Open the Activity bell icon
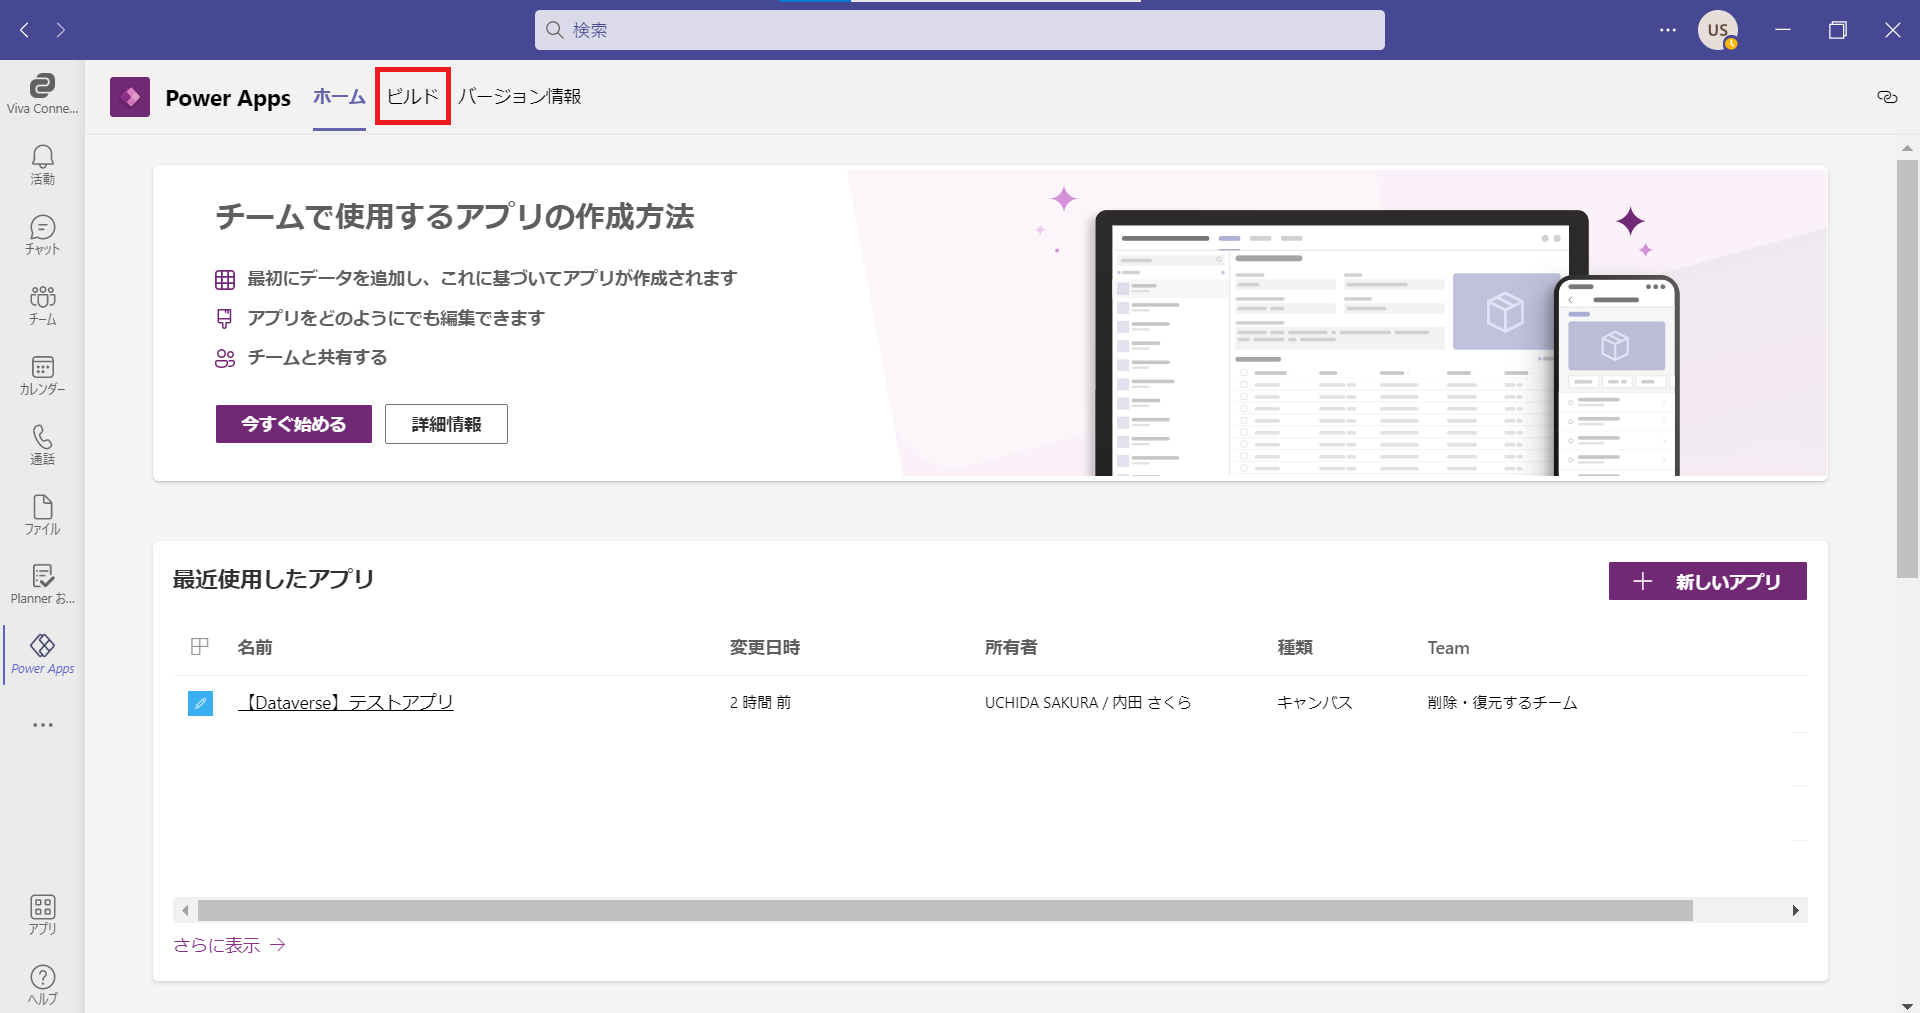 click(42, 164)
